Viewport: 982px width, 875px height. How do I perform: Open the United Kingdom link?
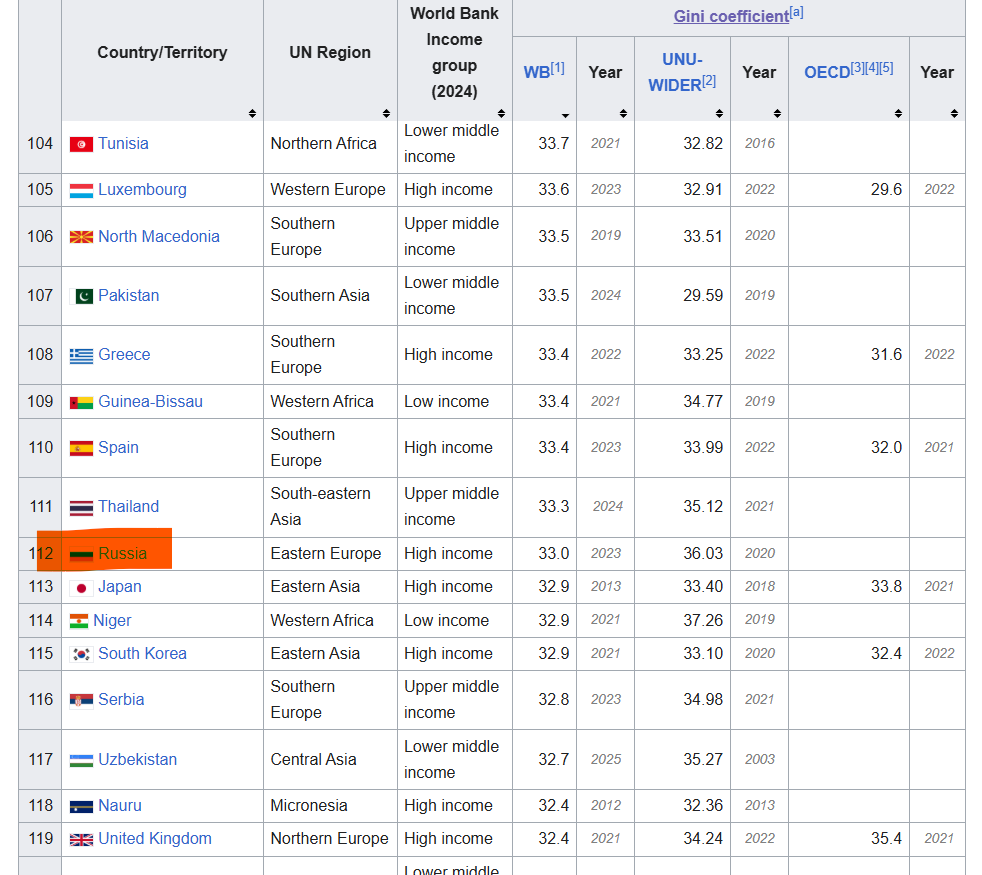tap(155, 839)
